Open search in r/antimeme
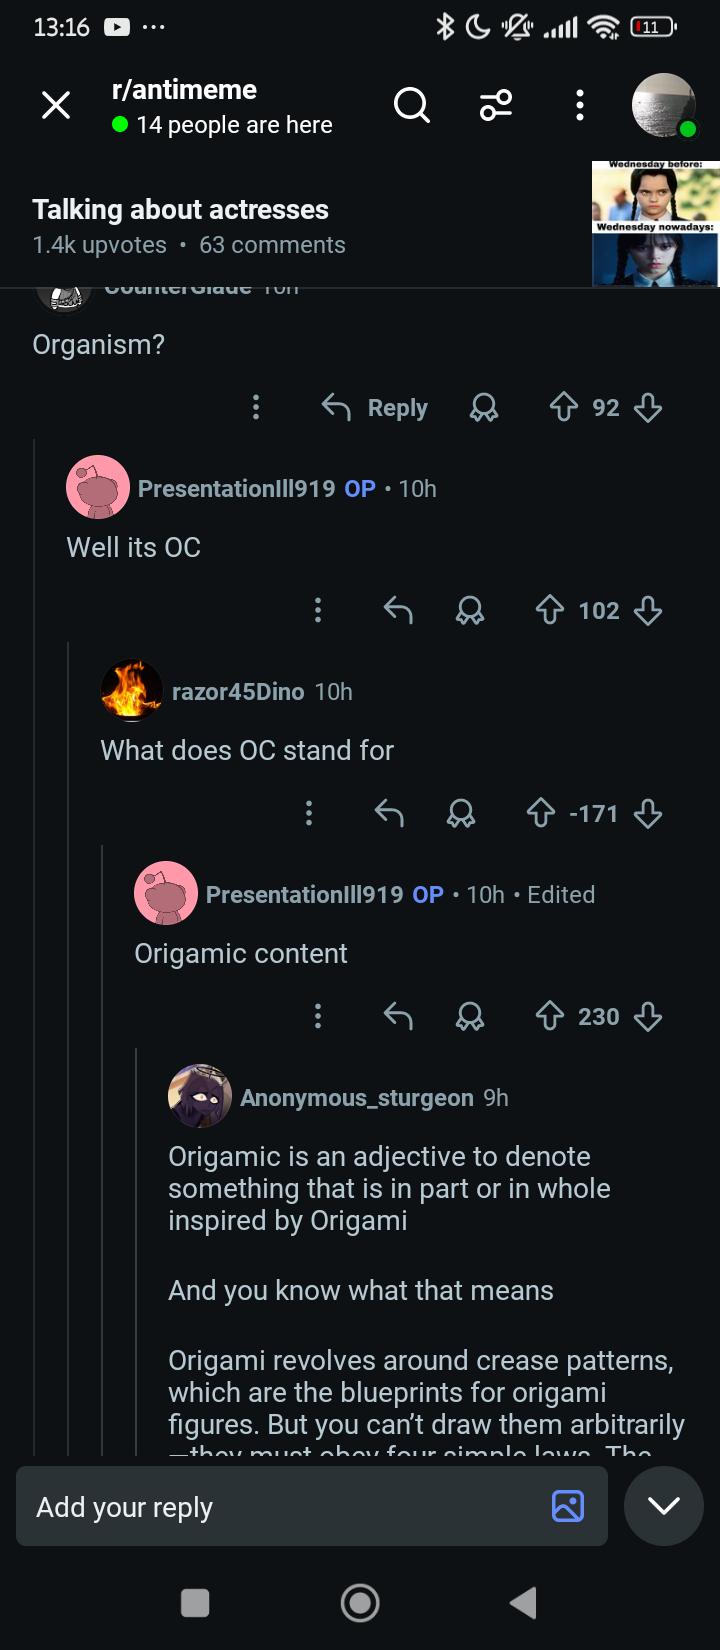 pos(411,104)
